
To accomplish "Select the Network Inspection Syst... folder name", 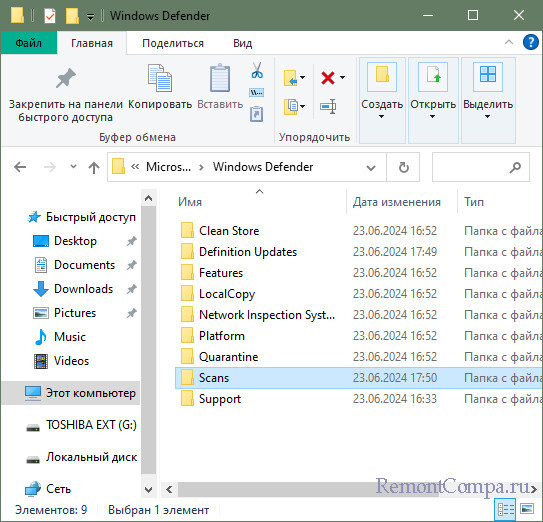I will [267, 315].
